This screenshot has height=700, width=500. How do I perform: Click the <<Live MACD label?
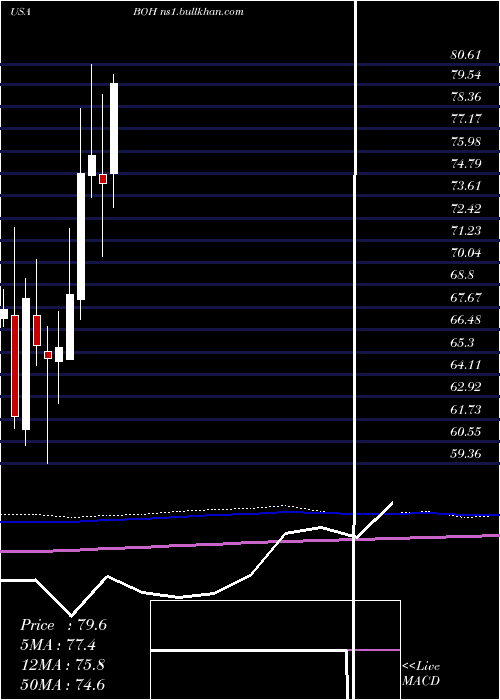click(x=421, y=673)
